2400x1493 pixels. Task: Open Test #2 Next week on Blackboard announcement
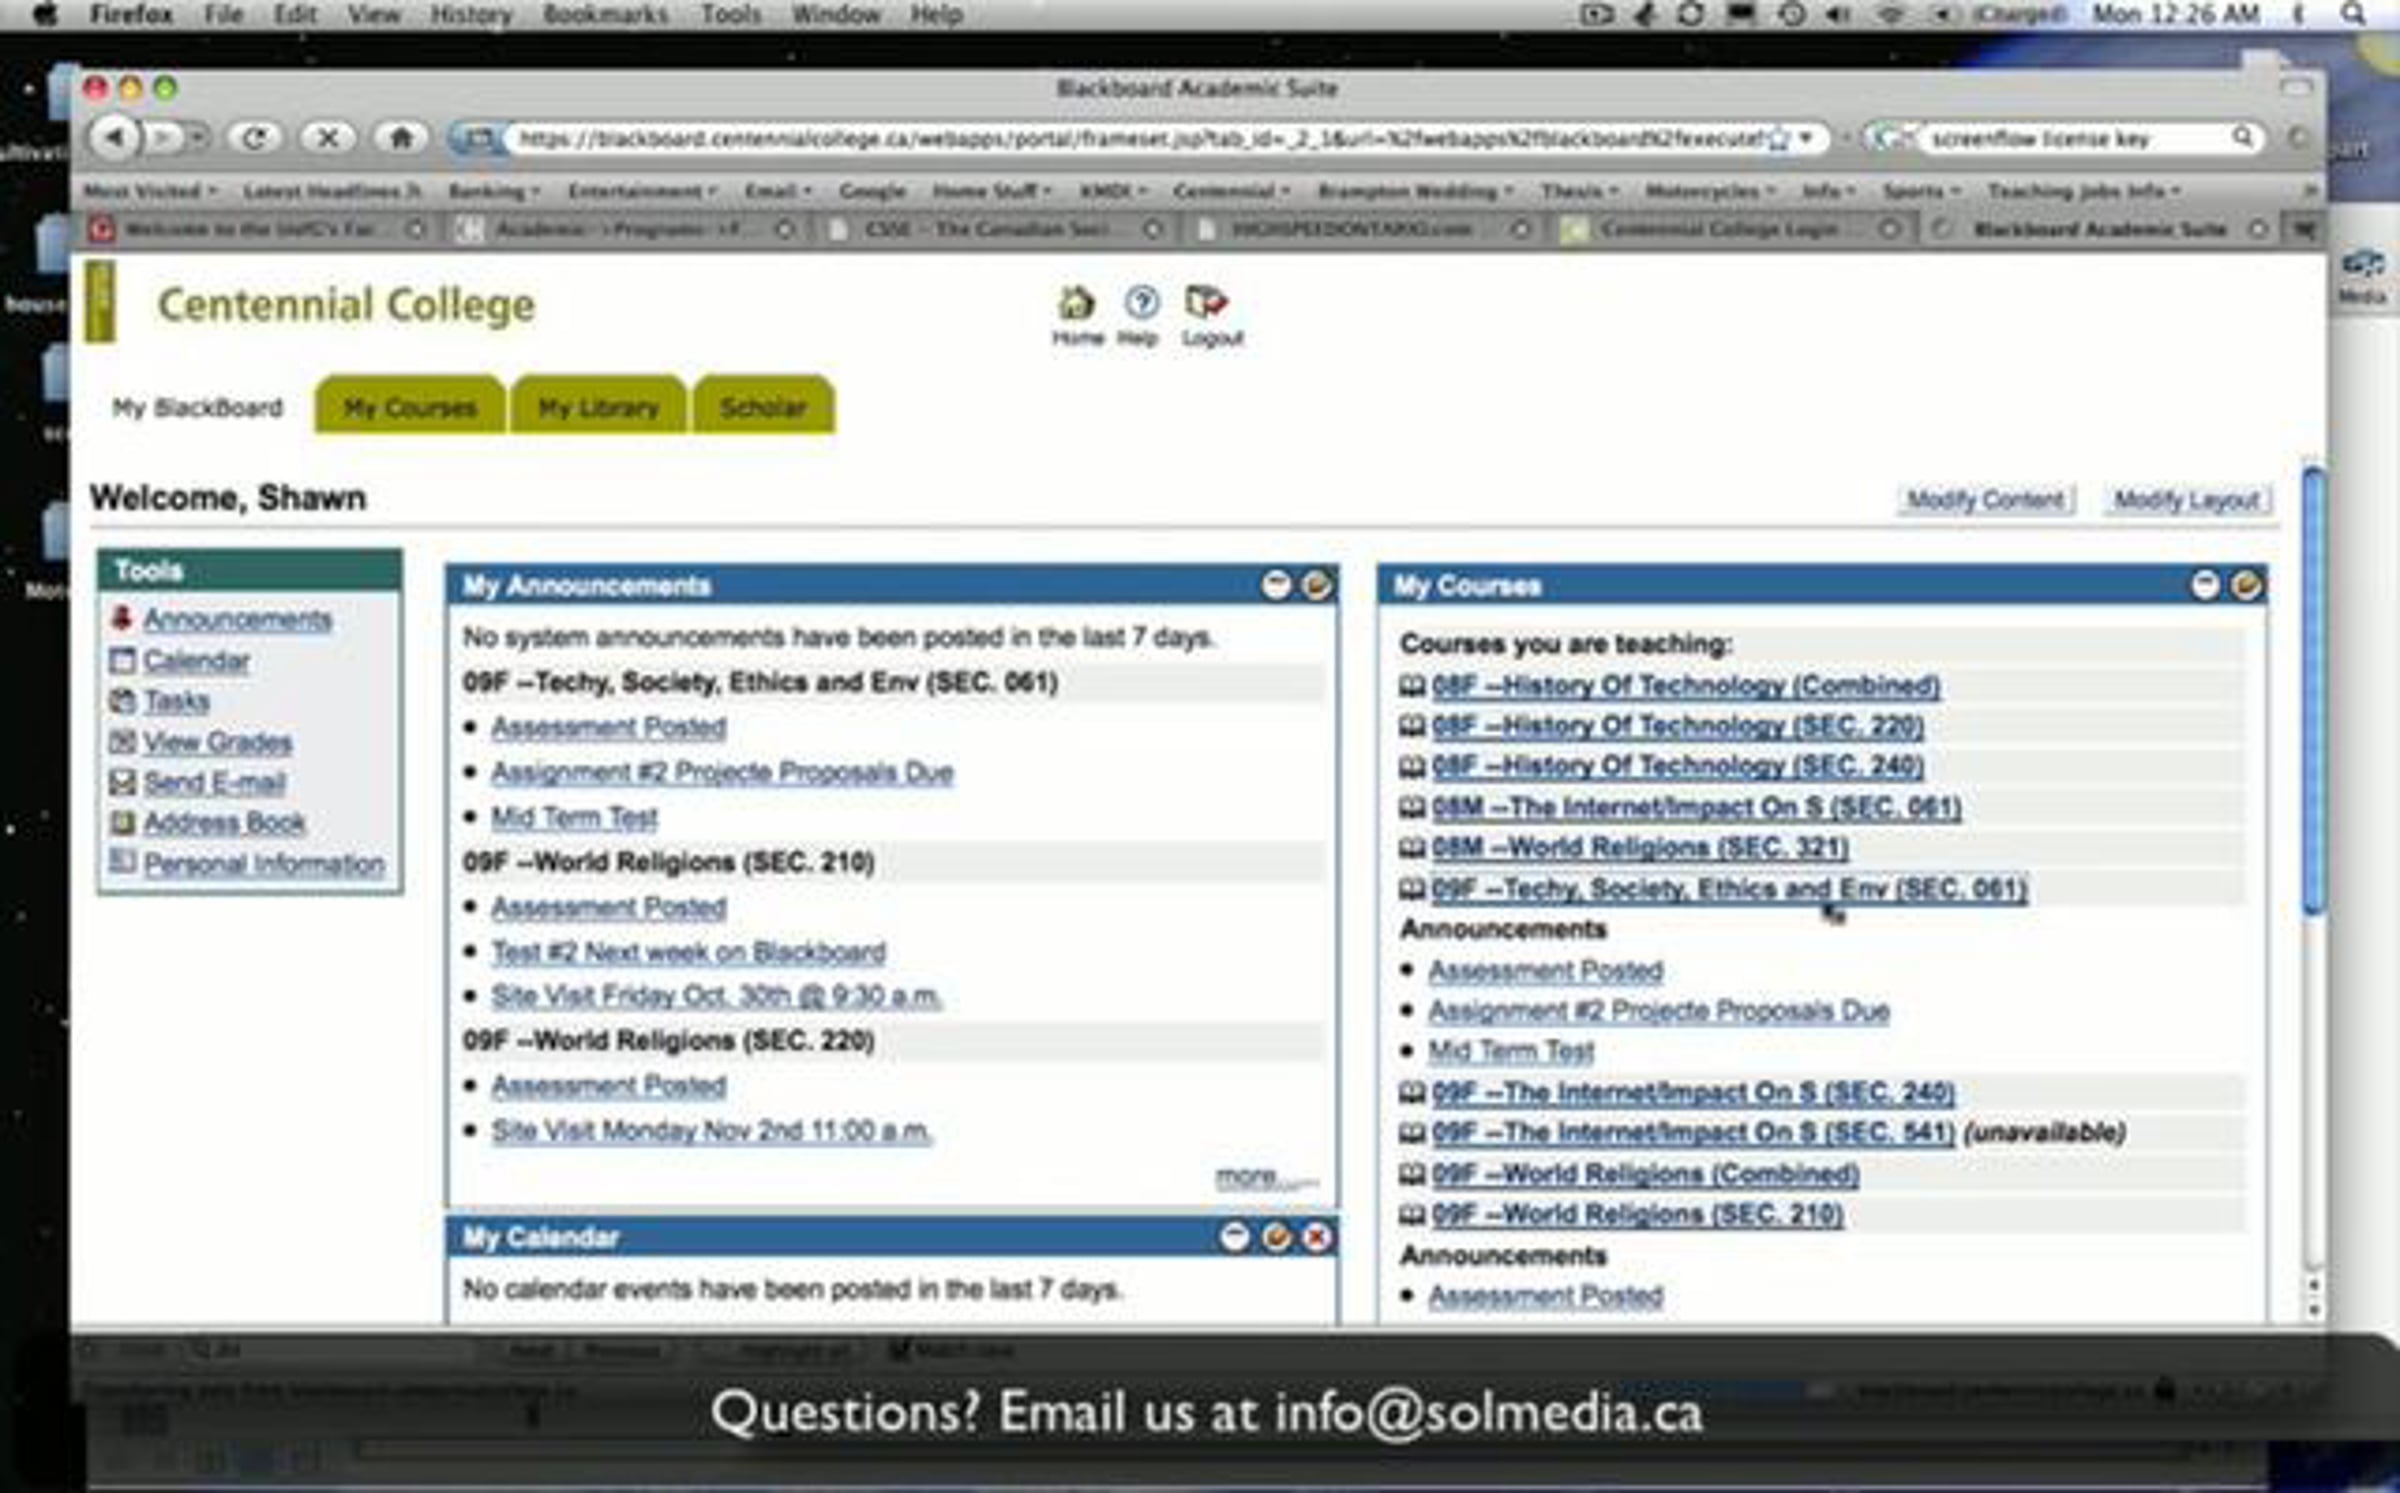[x=688, y=952]
